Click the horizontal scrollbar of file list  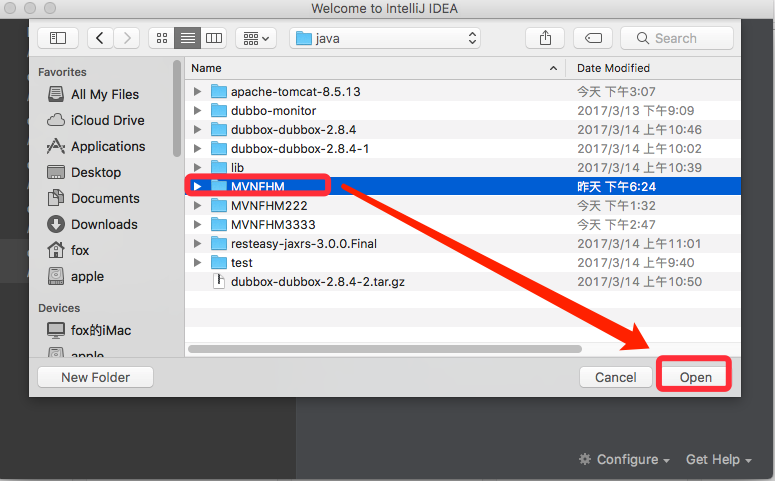[385, 349]
